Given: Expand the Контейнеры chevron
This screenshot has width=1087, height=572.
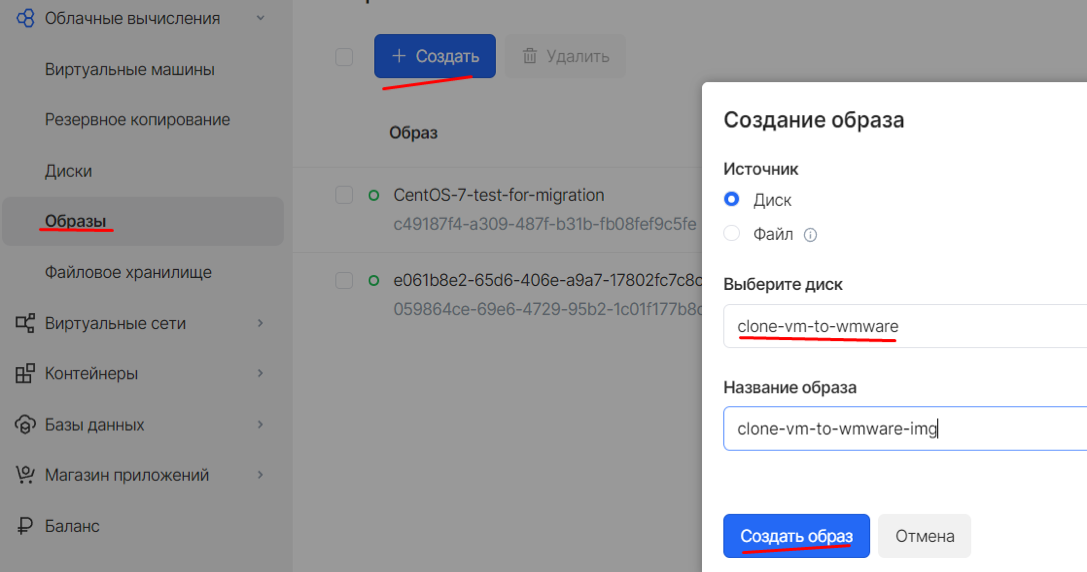Looking at the screenshot, I should 261,374.
